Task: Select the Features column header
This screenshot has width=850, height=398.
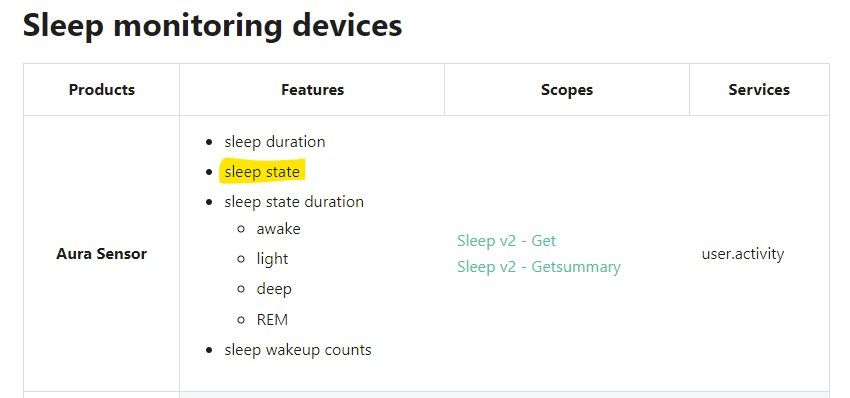Action: [x=312, y=89]
